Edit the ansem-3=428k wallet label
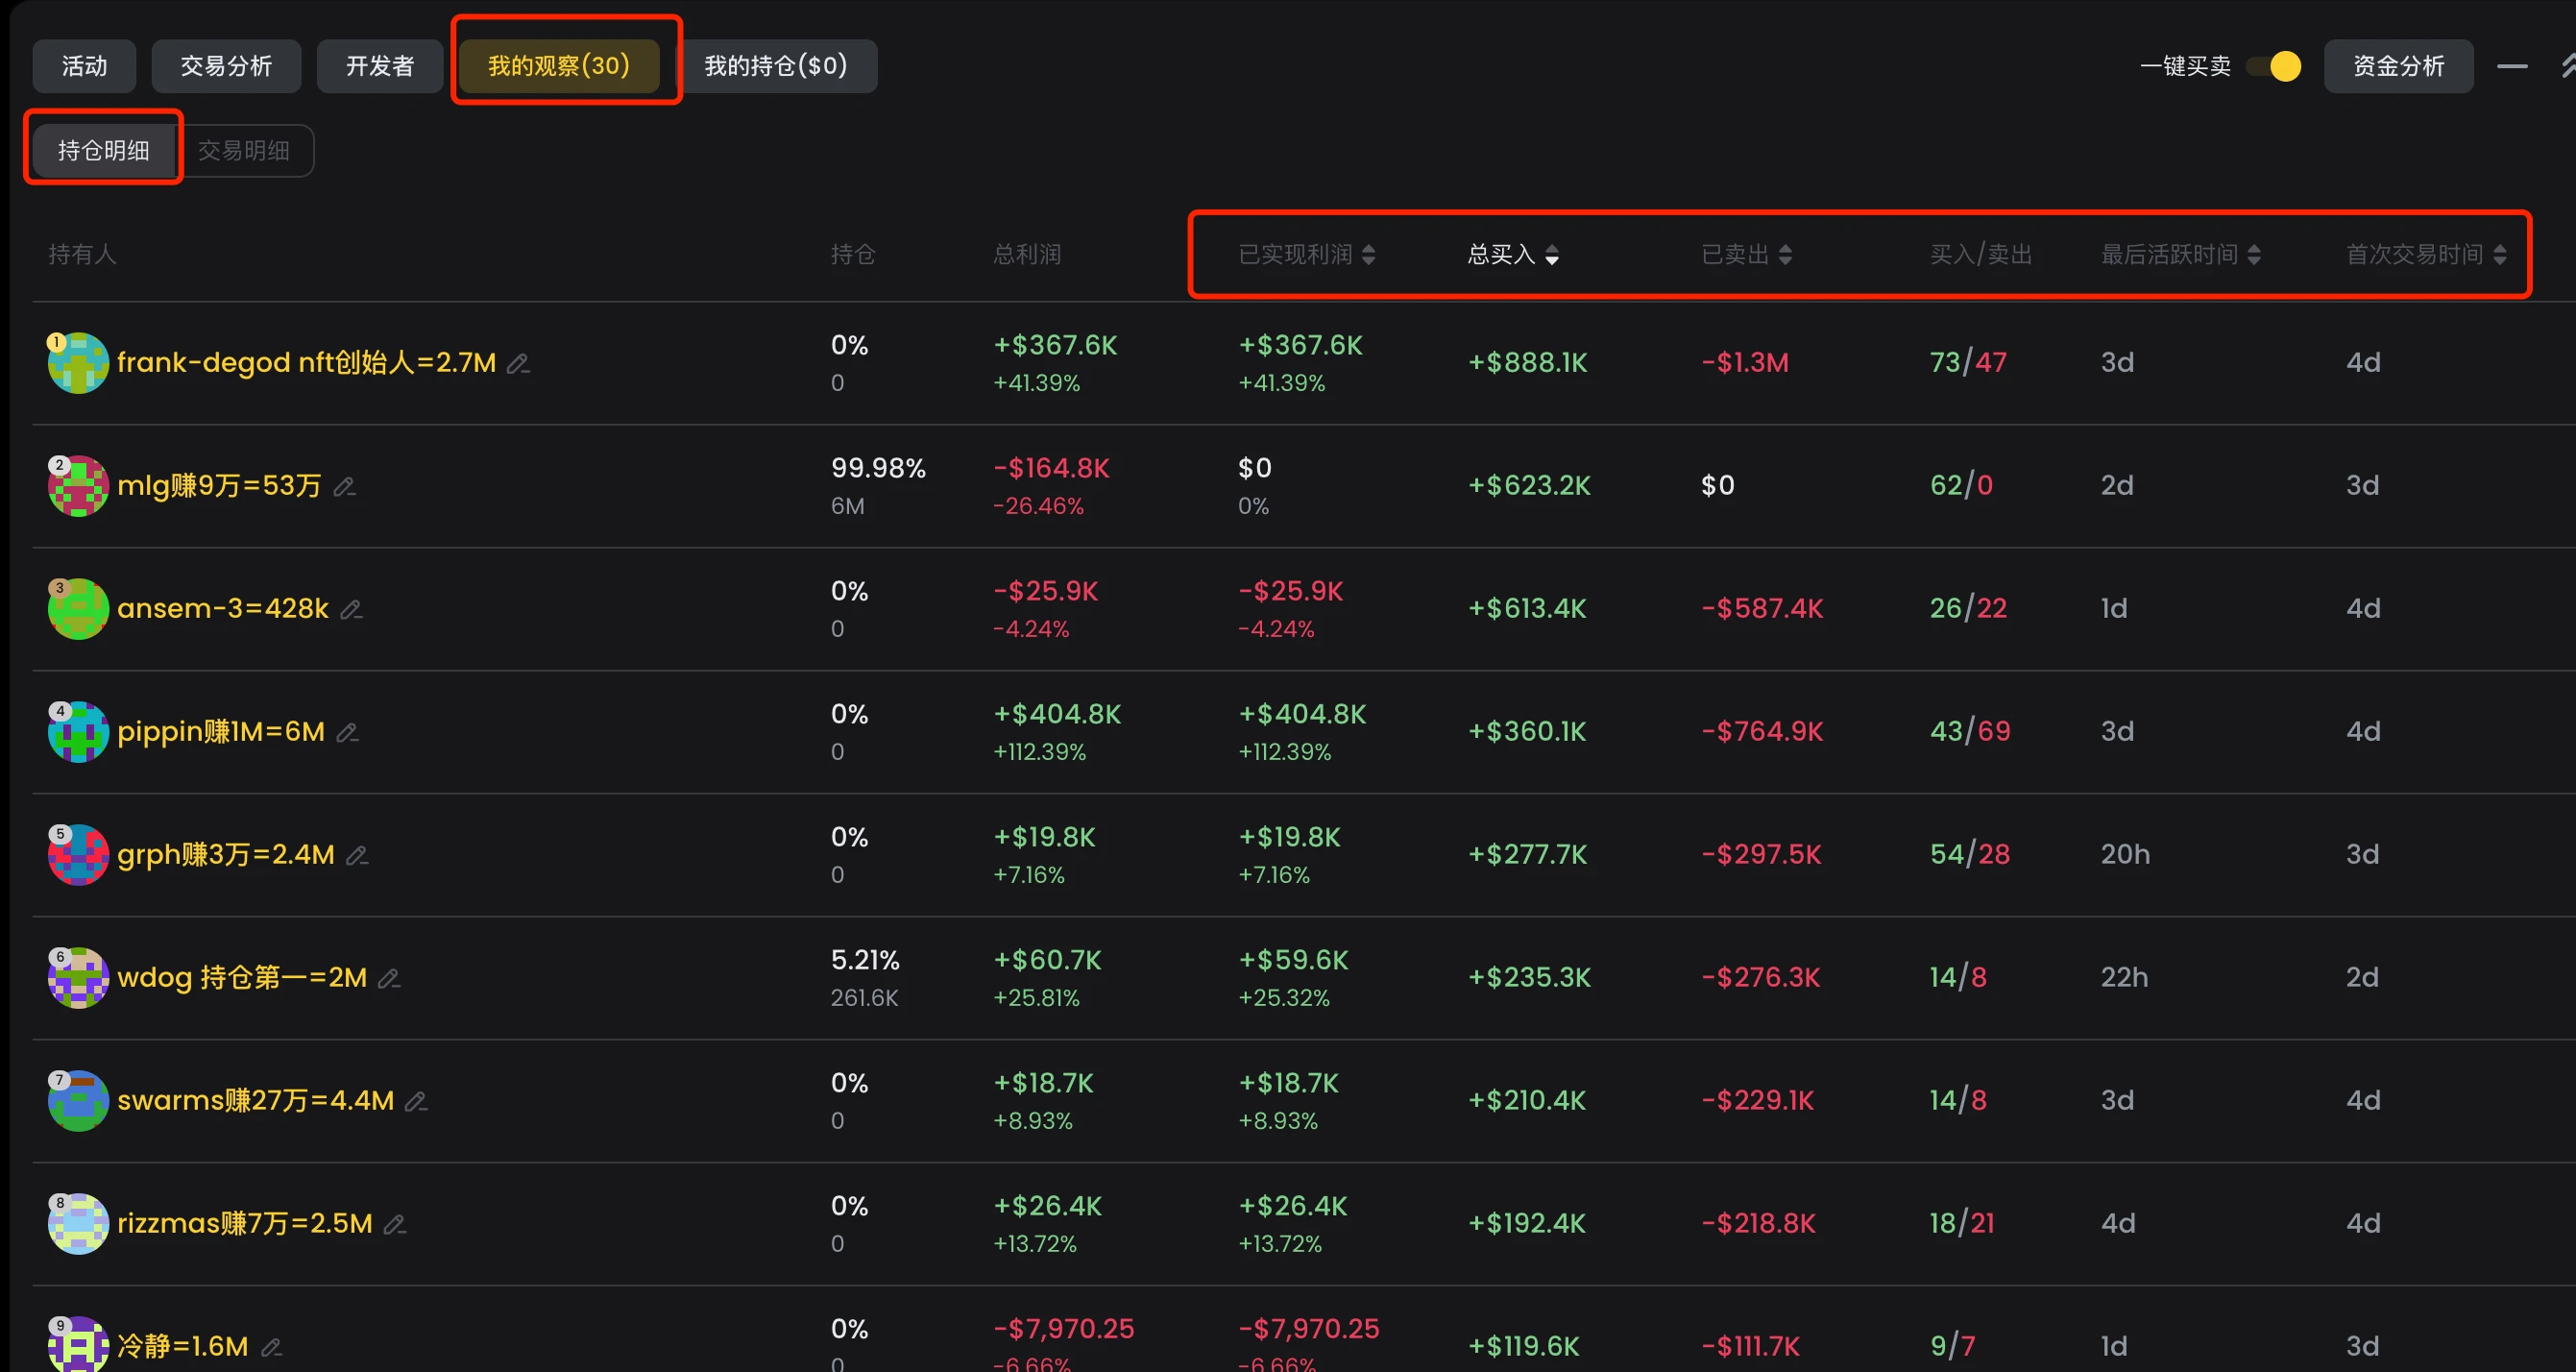 tap(351, 610)
